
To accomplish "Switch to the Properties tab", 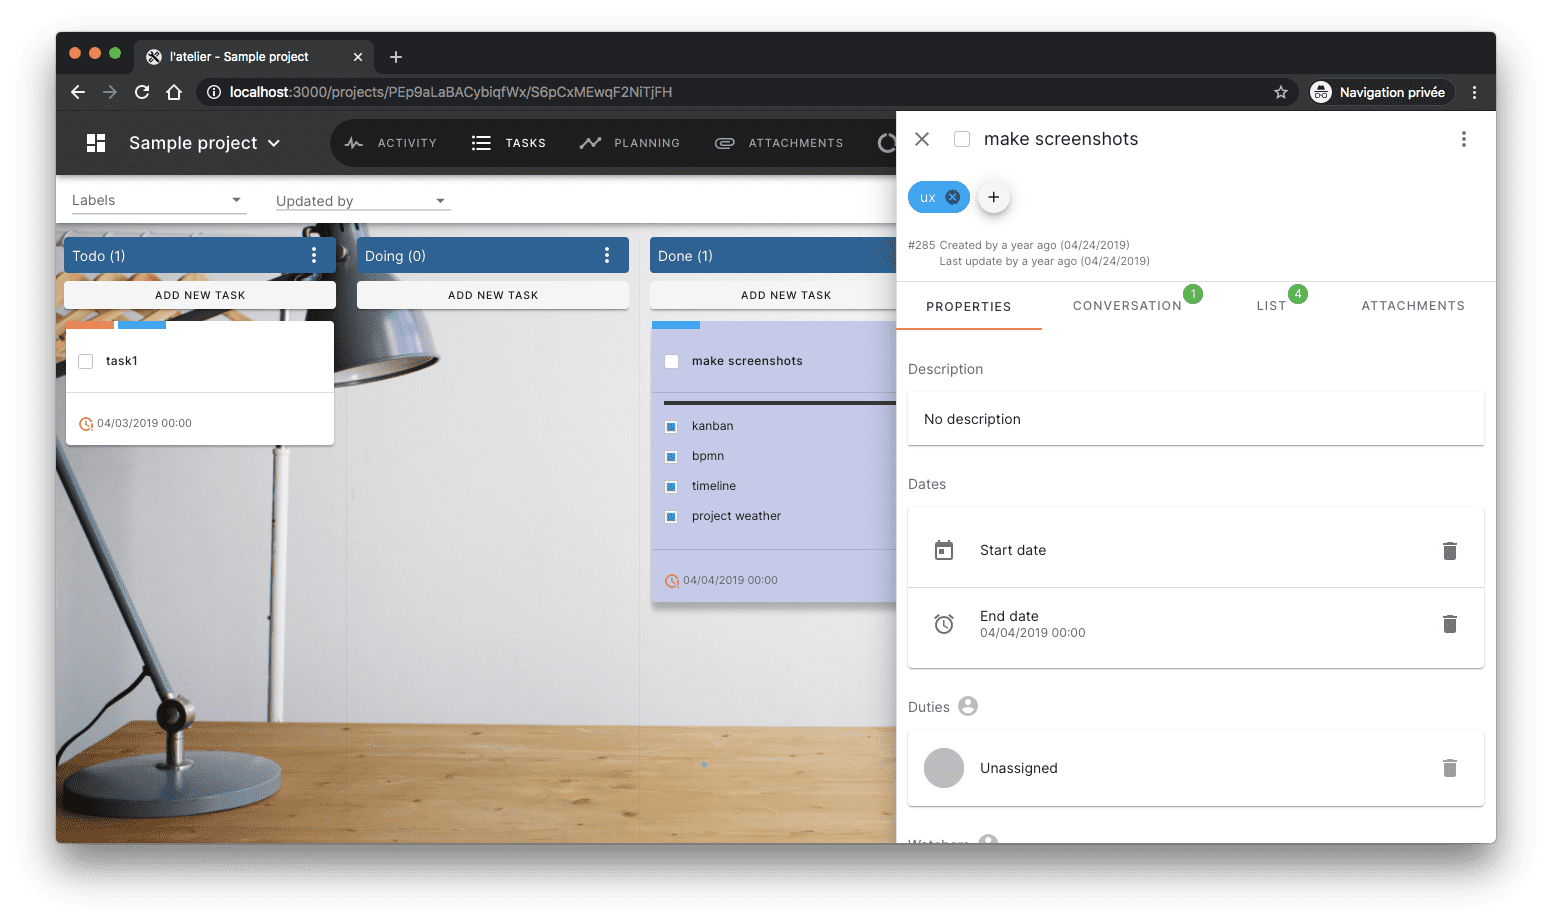I will (969, 306).
